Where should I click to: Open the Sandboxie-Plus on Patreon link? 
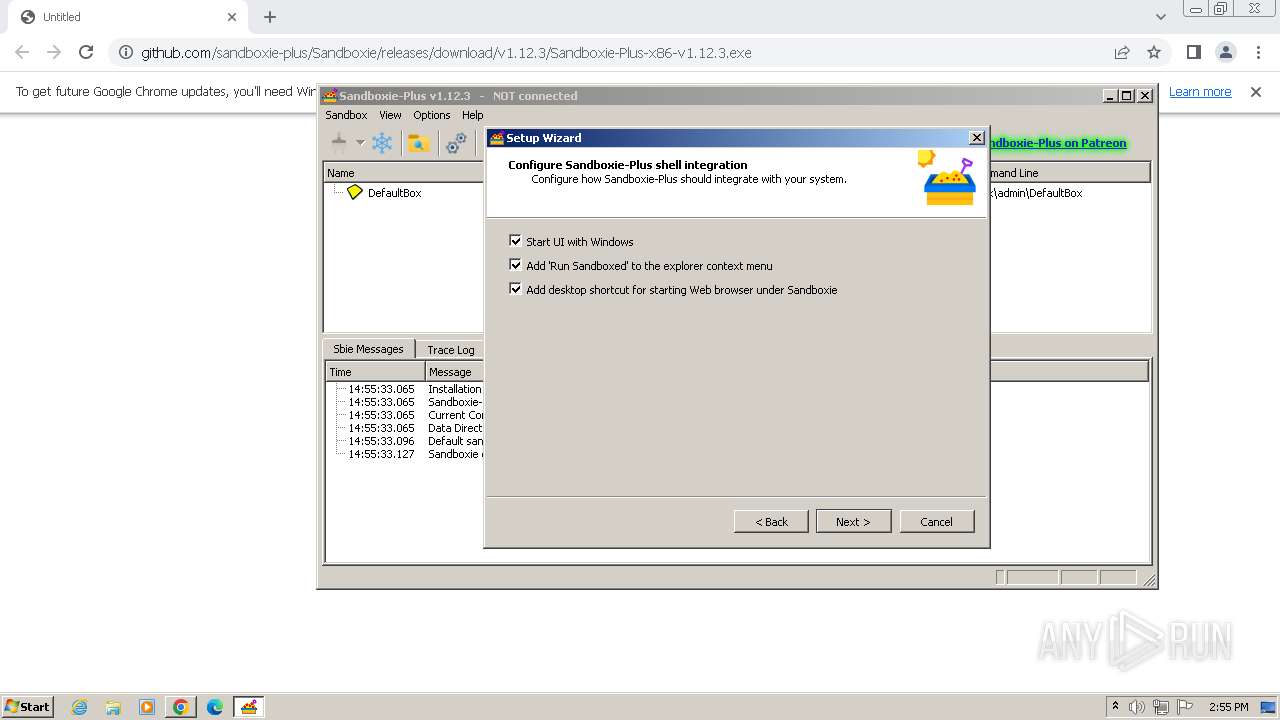[1057, 143]
